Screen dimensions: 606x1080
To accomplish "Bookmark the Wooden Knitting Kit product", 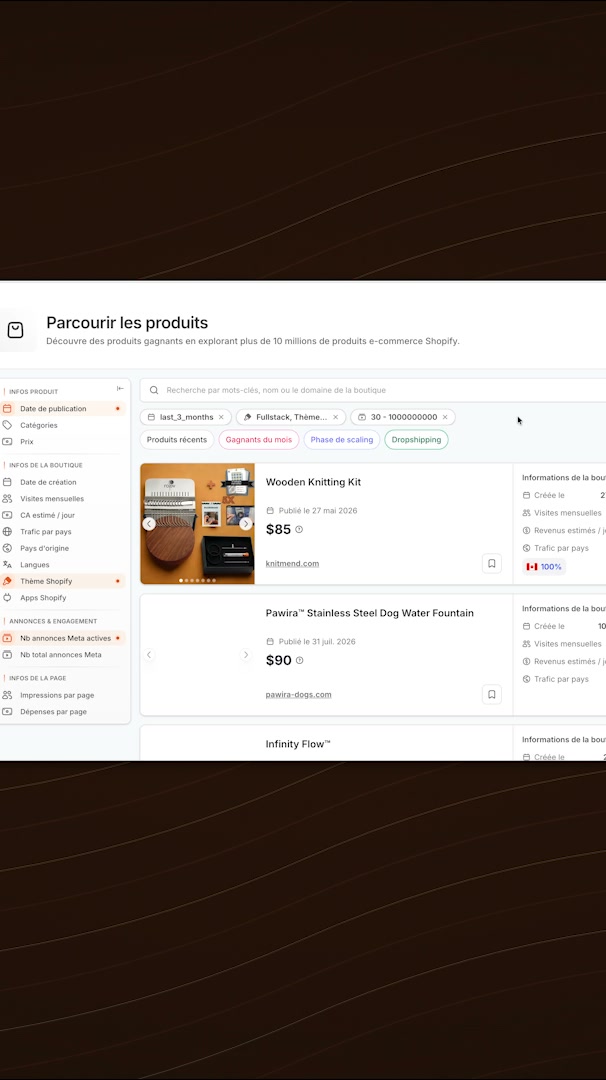I will tap(492, 563).
